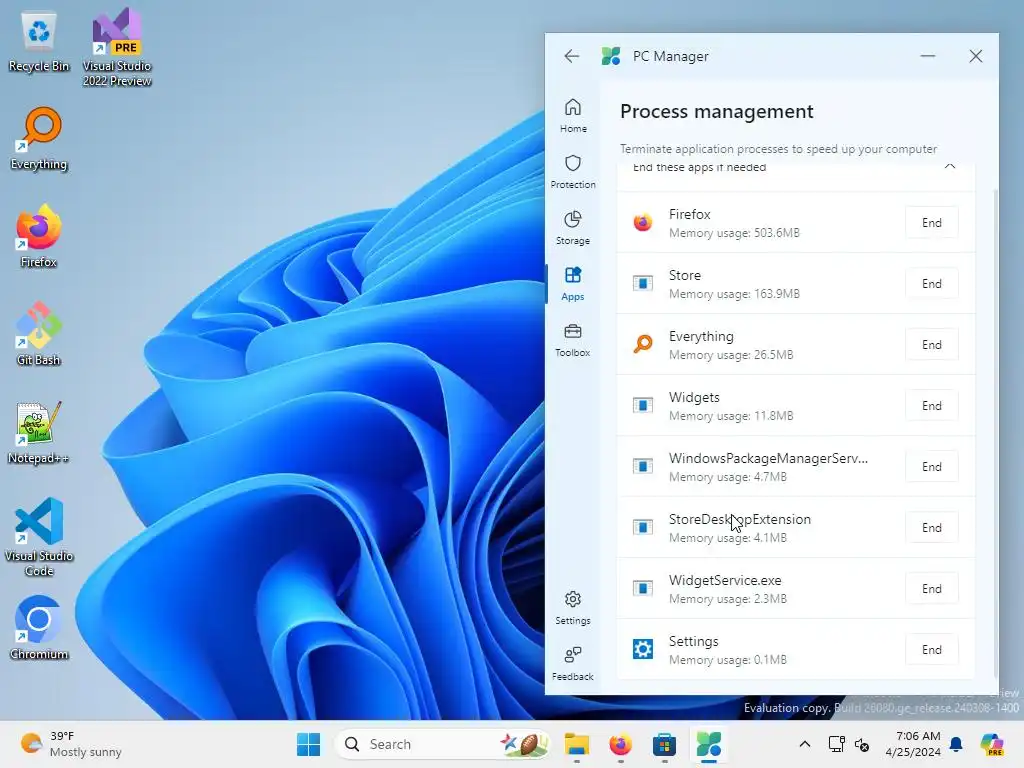Collapse the 'End these apps if needed' list

tap(950, 167)
